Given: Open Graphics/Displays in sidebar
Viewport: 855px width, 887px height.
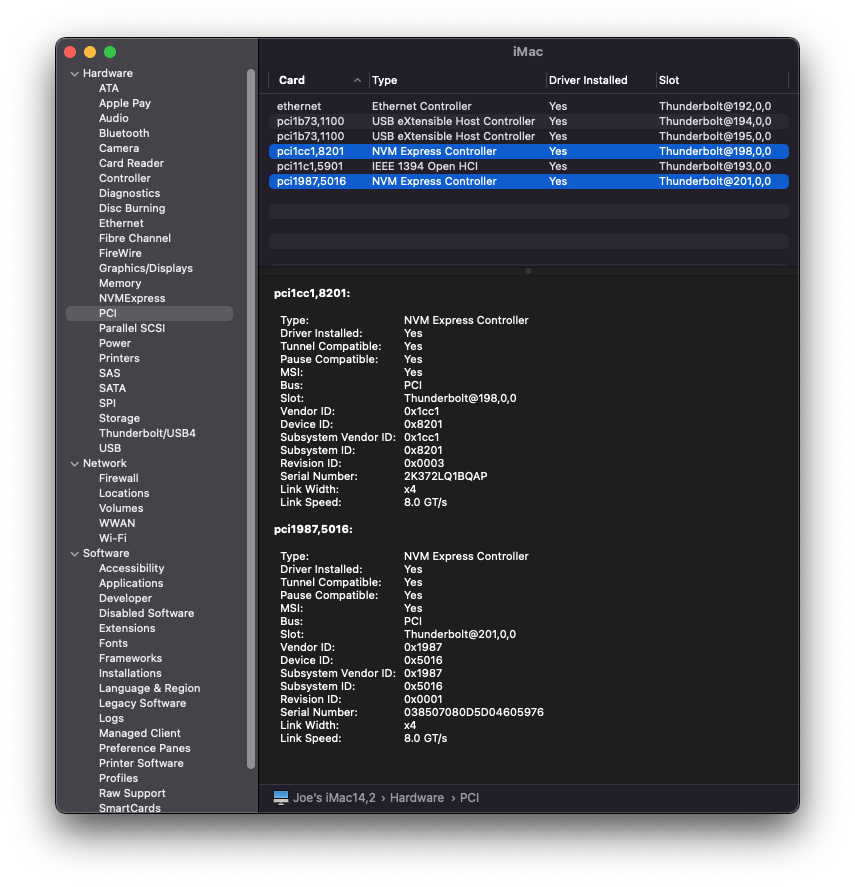Looking at the screenshot, I should point(146,268).
